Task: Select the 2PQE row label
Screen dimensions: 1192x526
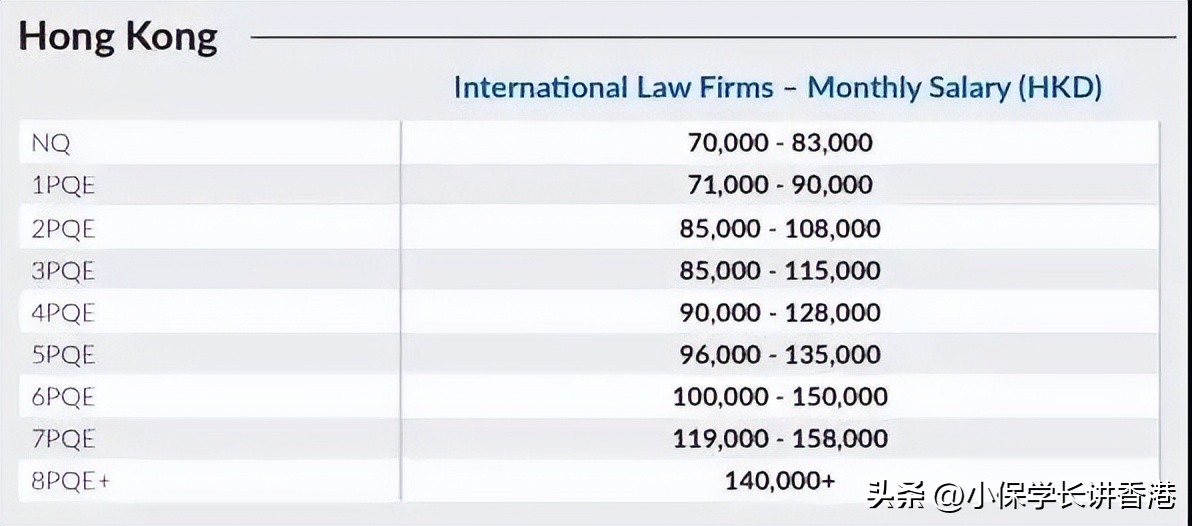Action: click(x=62, y=229)
